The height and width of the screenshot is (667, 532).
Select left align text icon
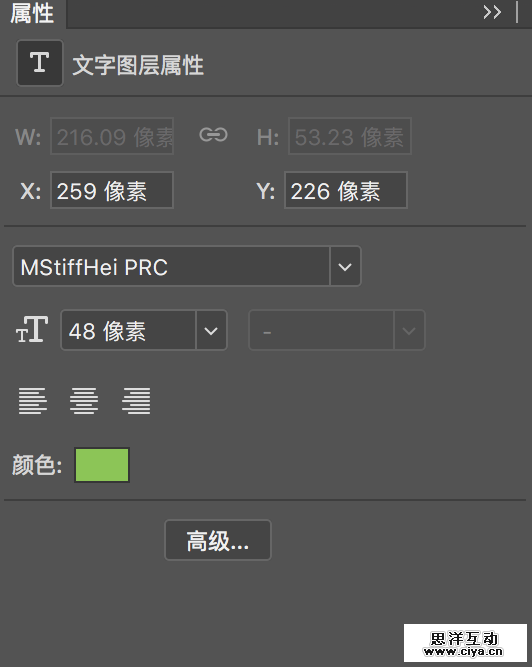33,400
